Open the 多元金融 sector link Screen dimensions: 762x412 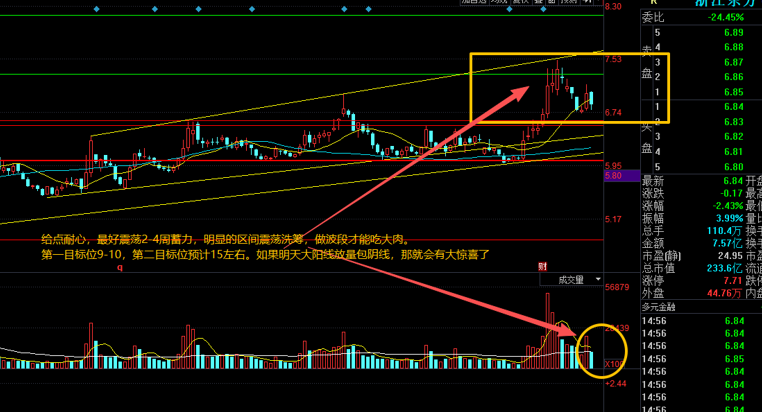pos(658,307)
